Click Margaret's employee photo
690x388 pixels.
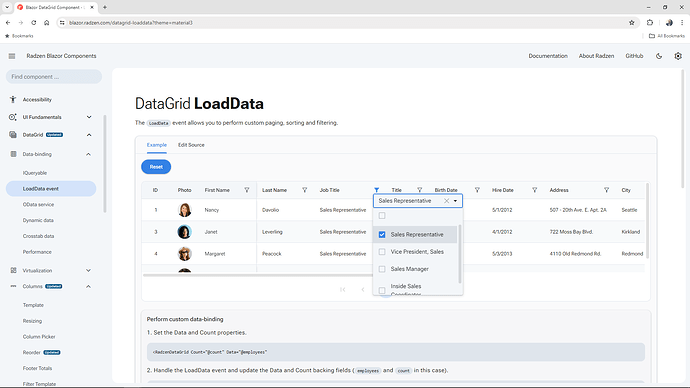(x=184, y=254)
